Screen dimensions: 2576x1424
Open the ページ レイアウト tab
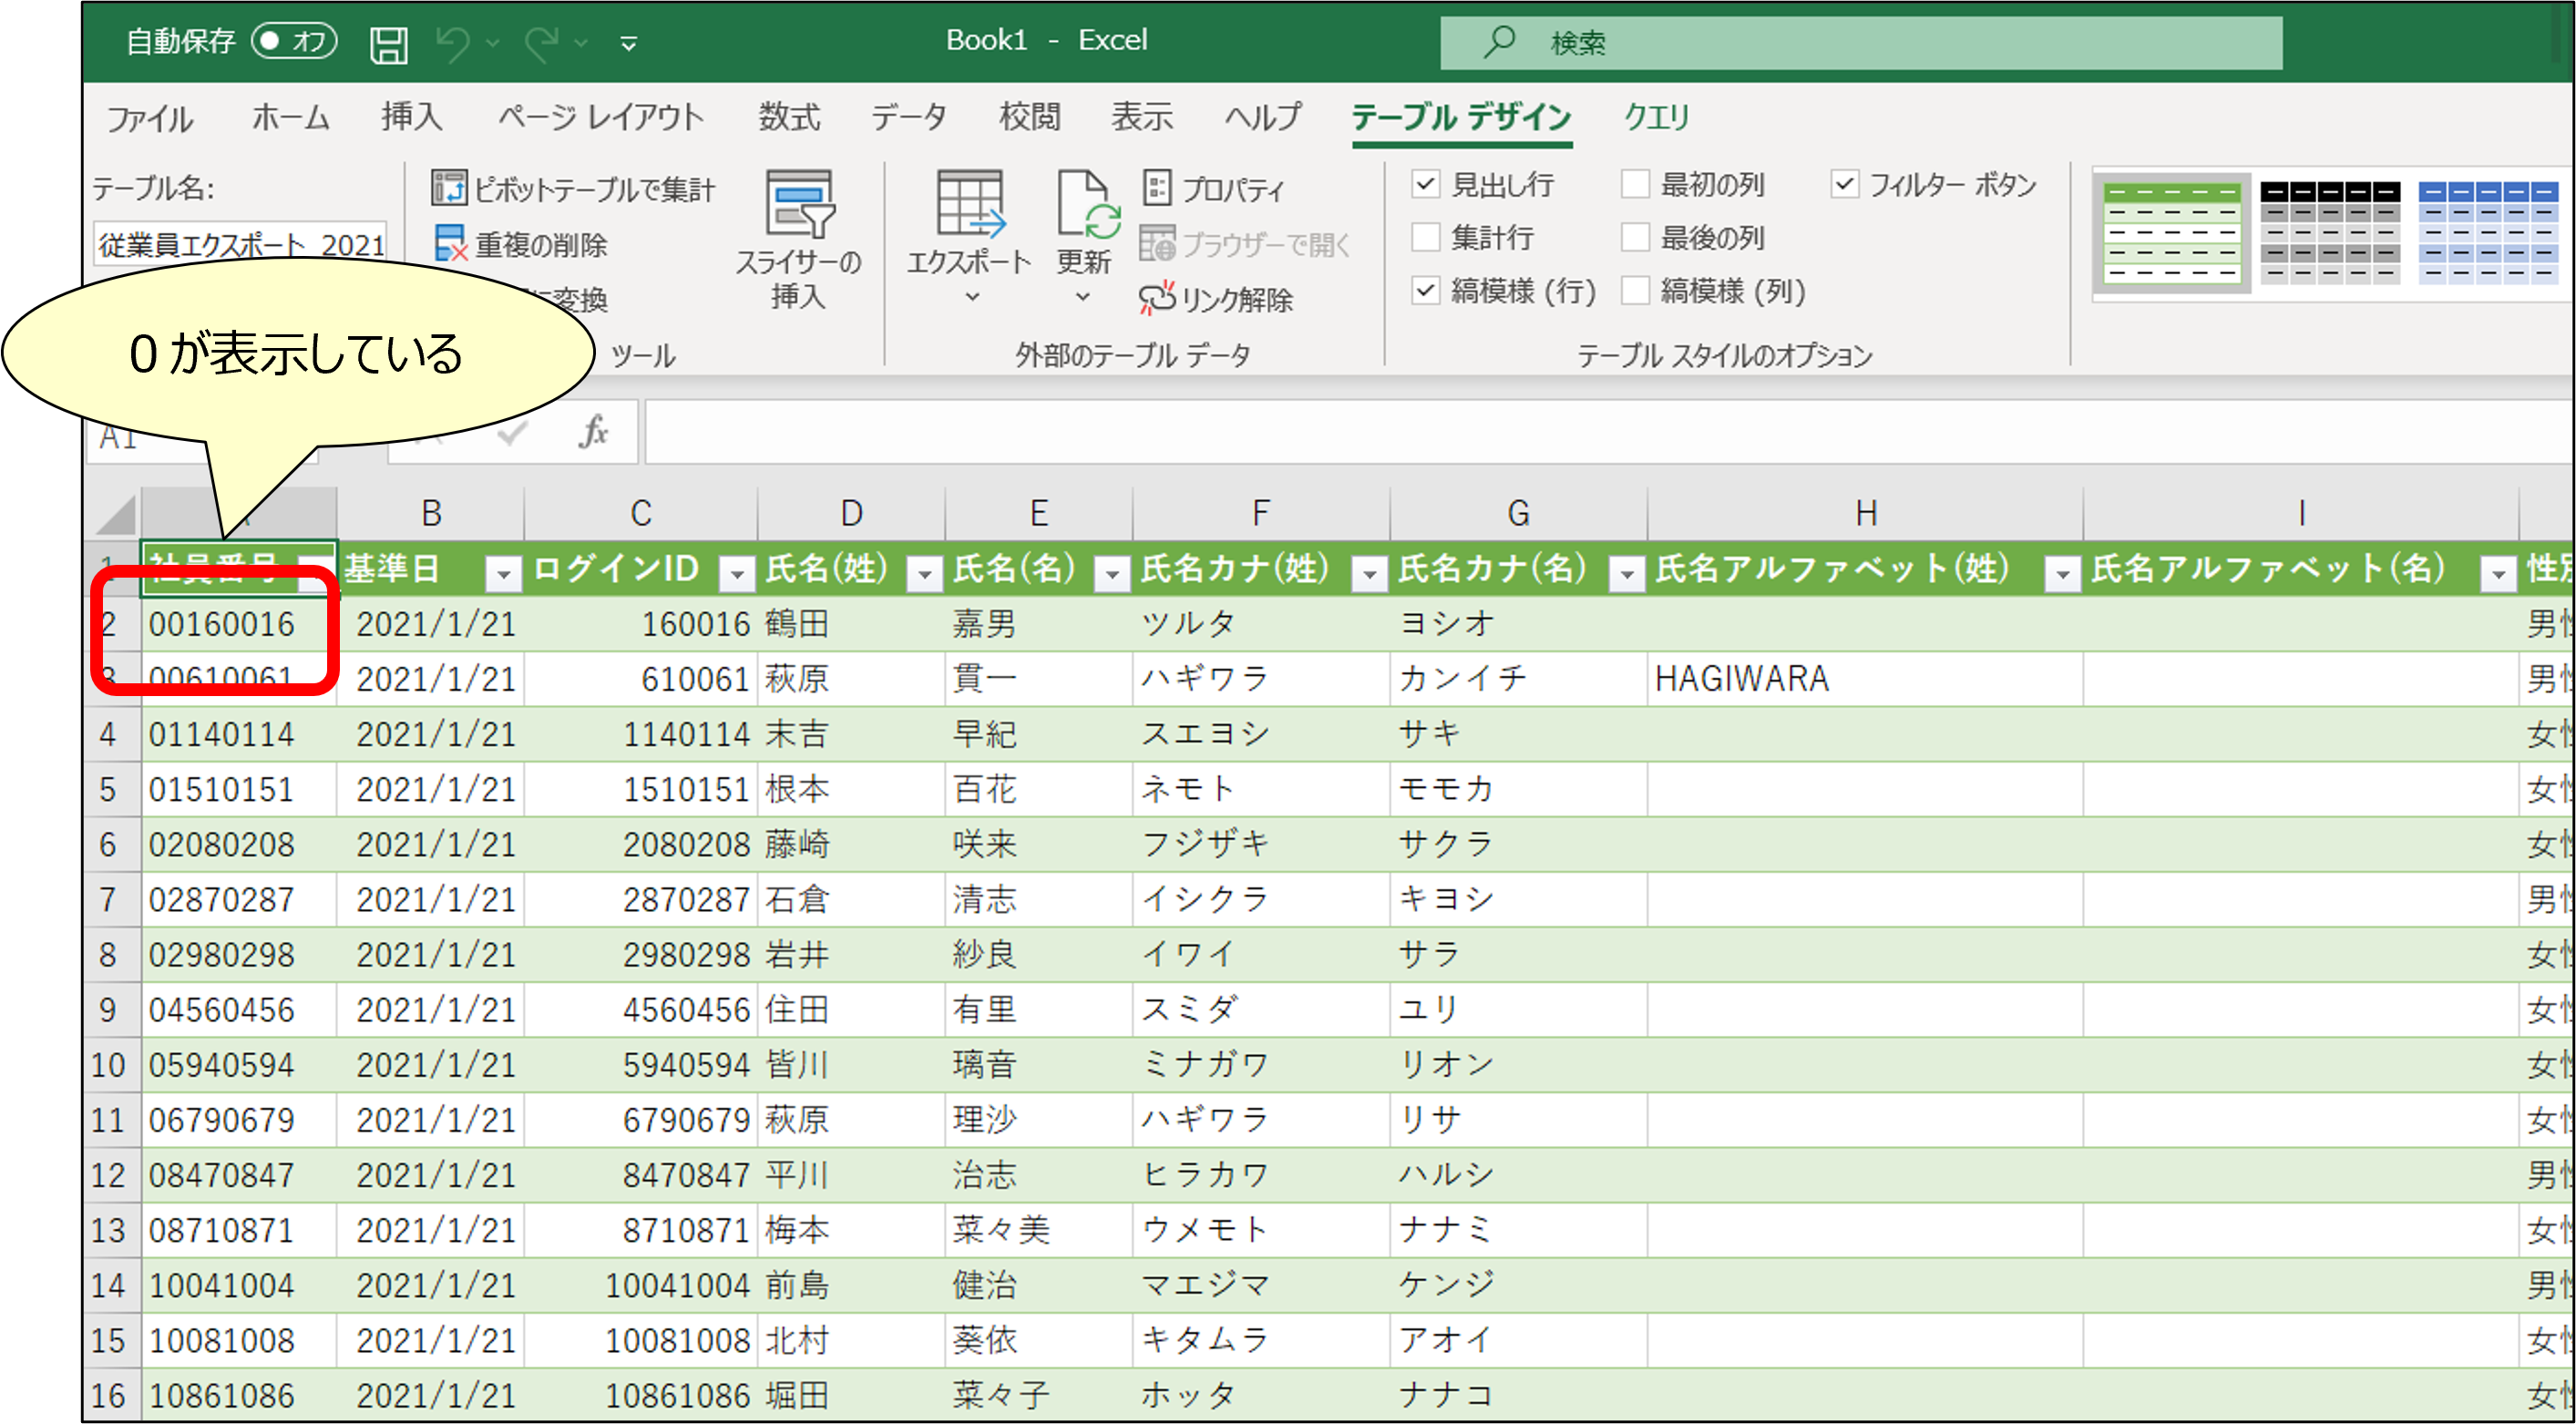pyautogui.click(x=601, y=116)
